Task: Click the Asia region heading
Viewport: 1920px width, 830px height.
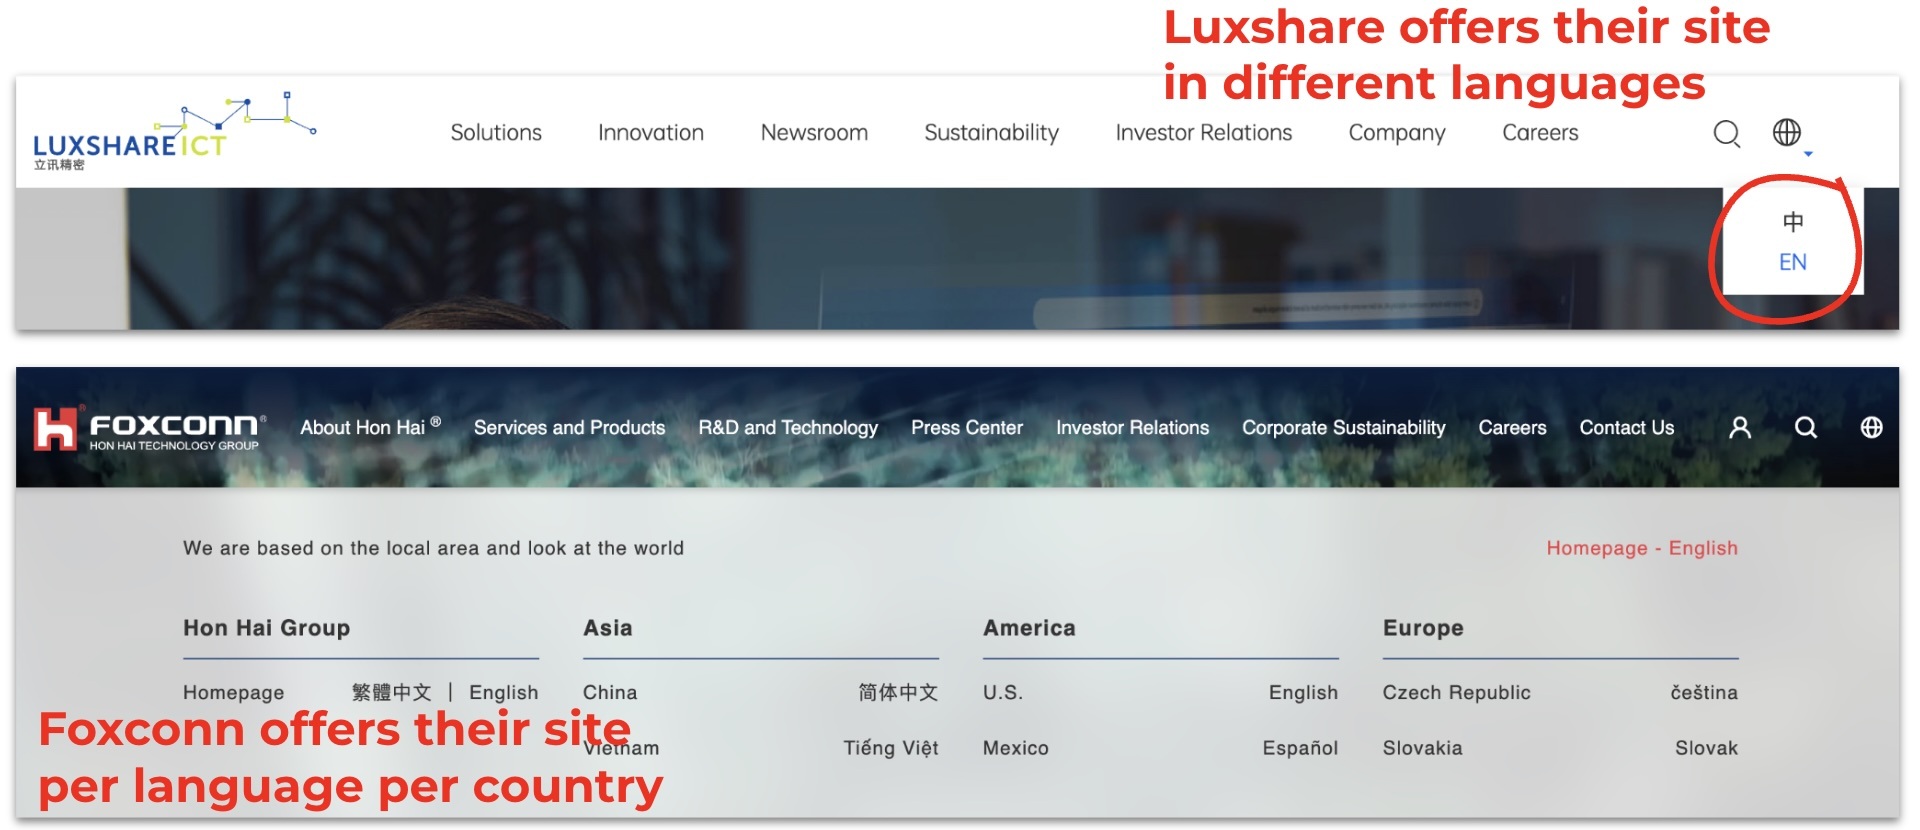Action: coord(608,628)
